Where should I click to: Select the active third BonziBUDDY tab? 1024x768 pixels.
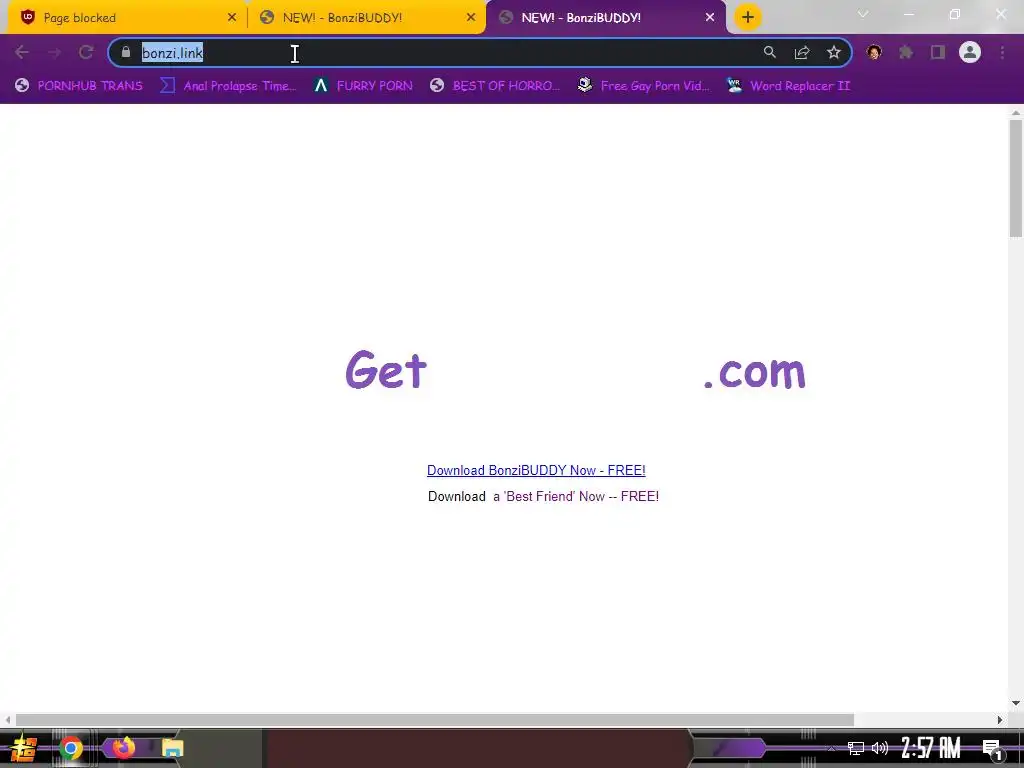coord(604,18)
